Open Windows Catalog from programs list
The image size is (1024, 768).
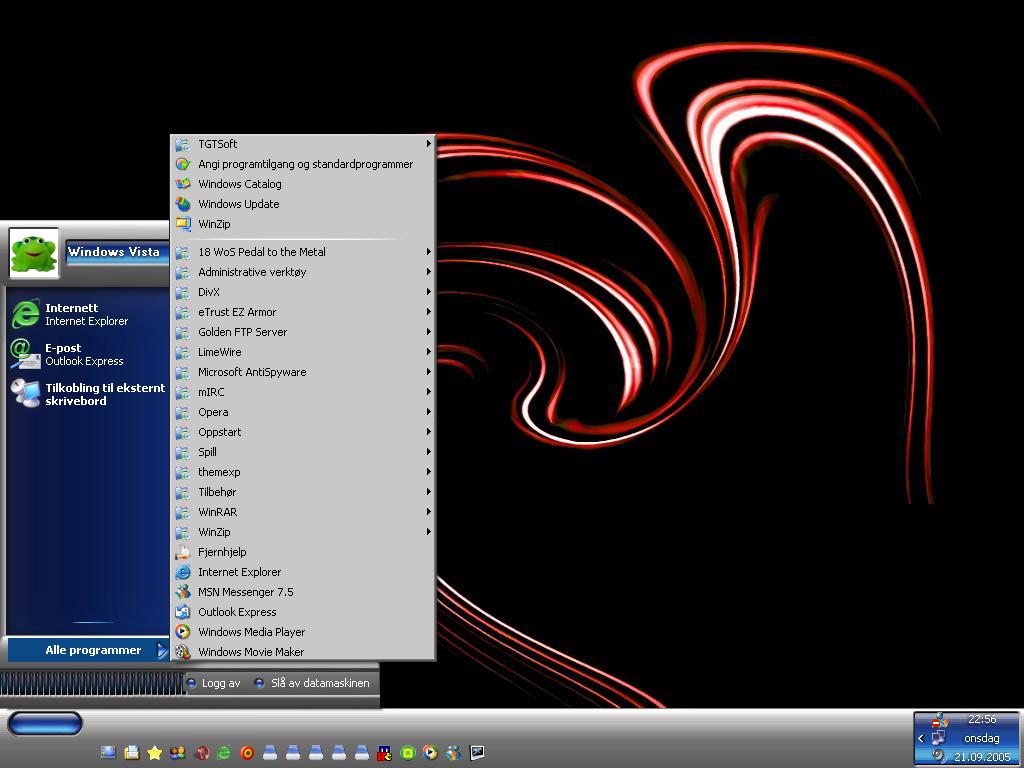click(302, 184)
